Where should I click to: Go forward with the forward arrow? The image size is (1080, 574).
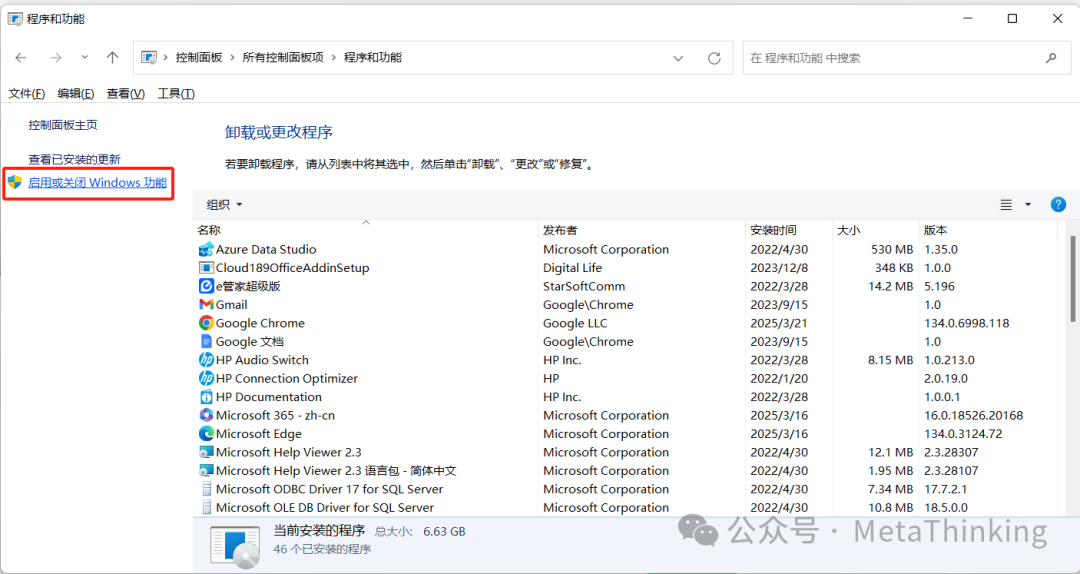tap(56, 58)
